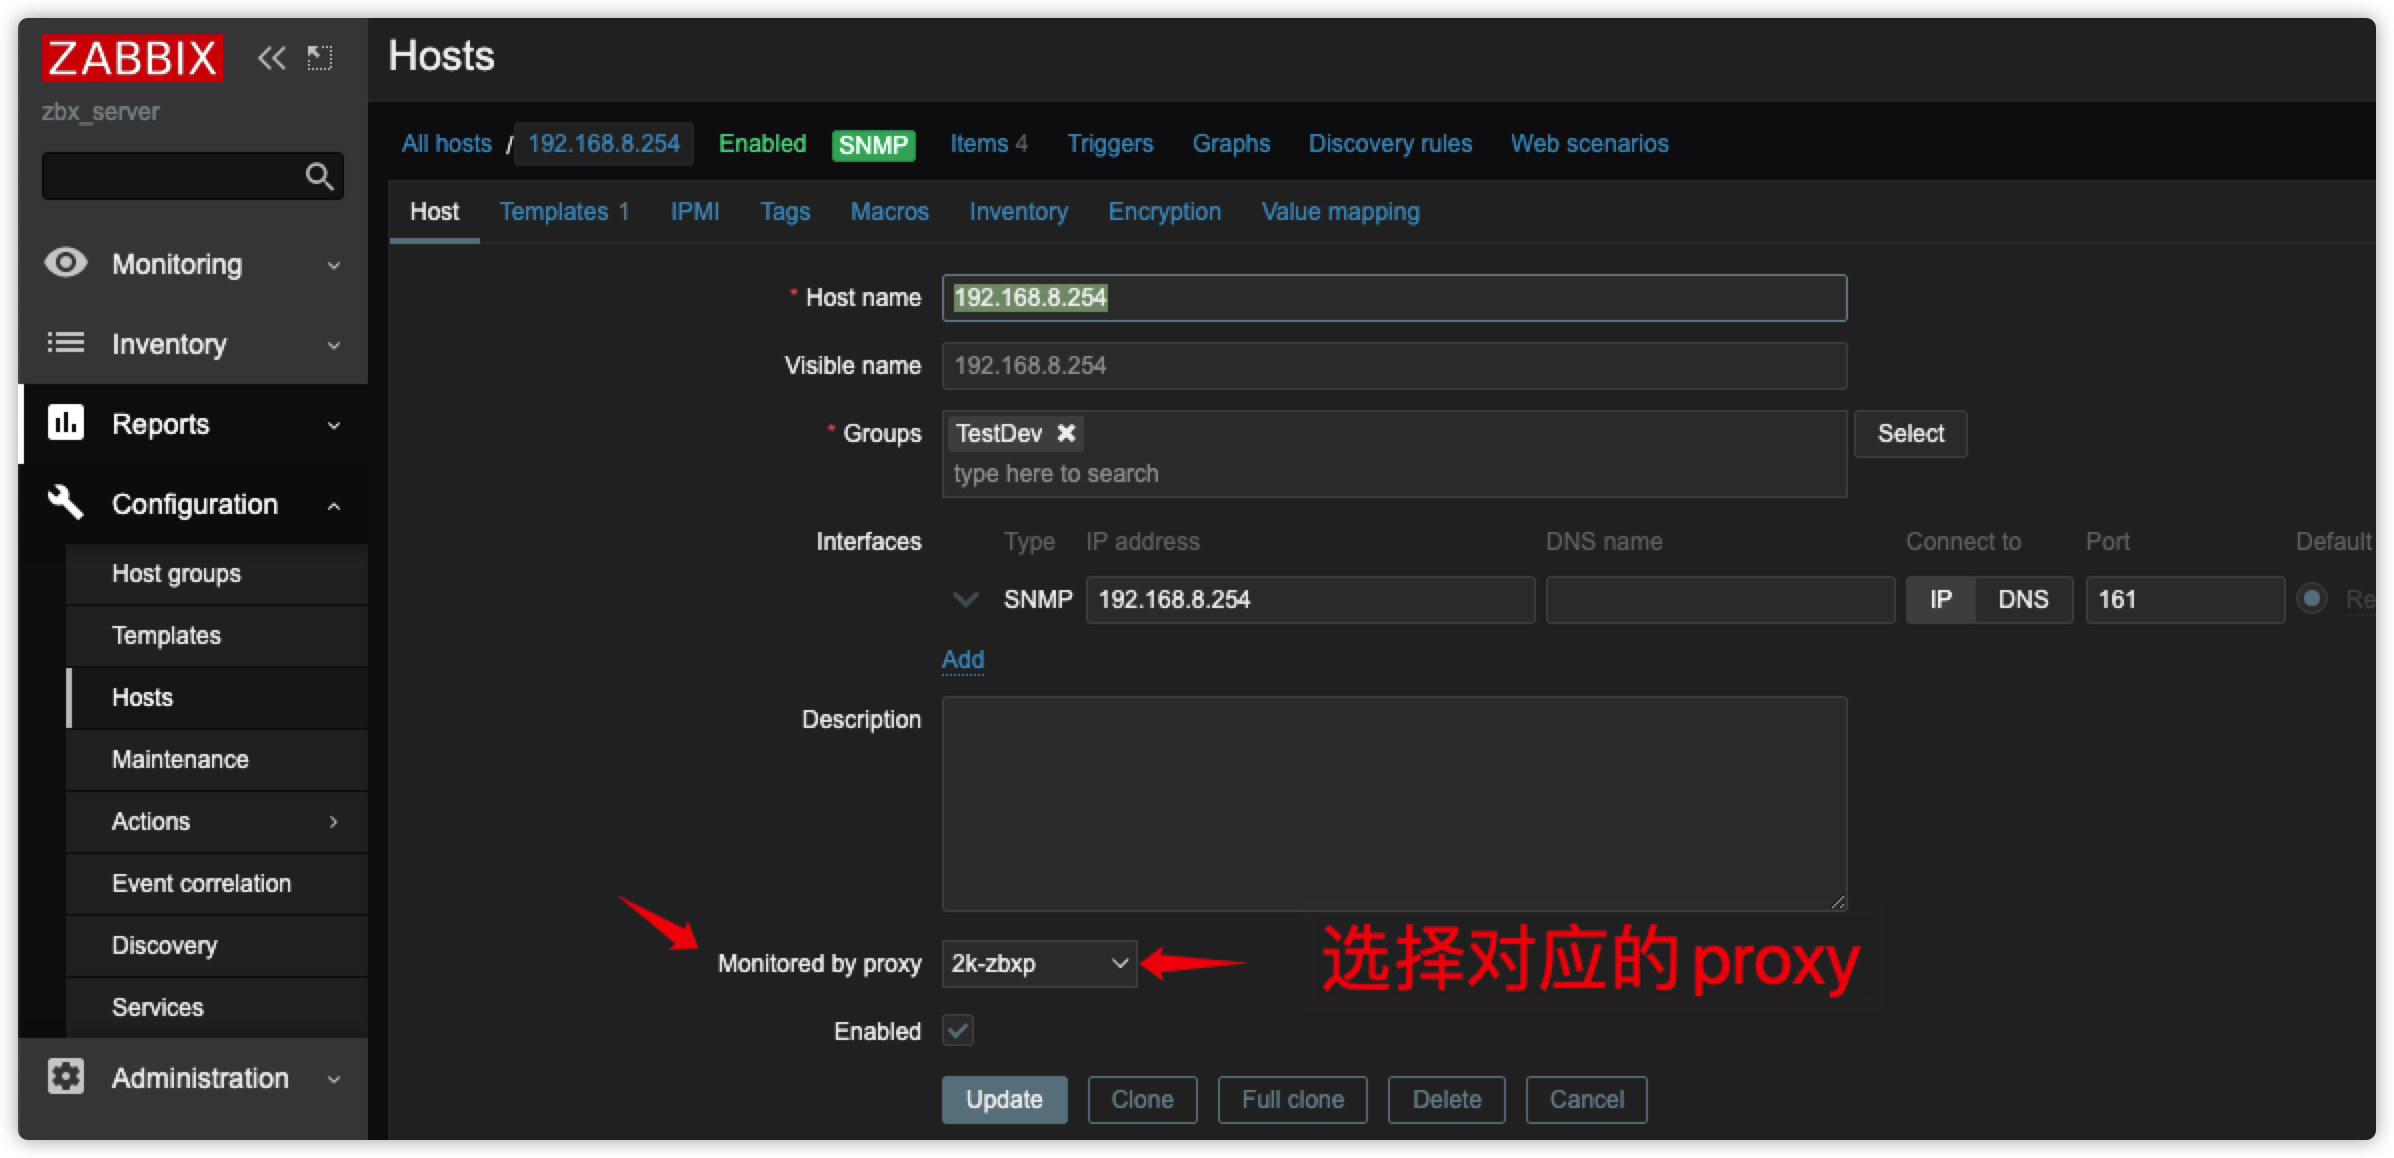Open the Actions submenu arrow
The height and width of the screenshot is (1158, 2394).
point(334,822)
